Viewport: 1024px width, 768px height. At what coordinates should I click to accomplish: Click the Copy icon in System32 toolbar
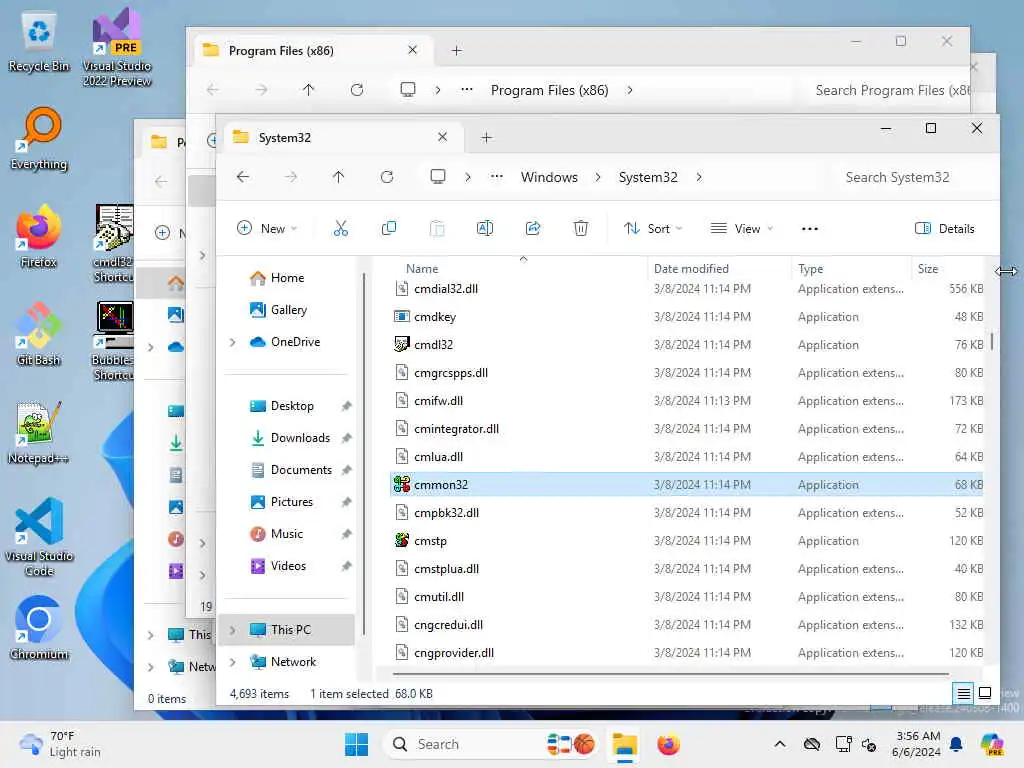[x=389, y=228]
